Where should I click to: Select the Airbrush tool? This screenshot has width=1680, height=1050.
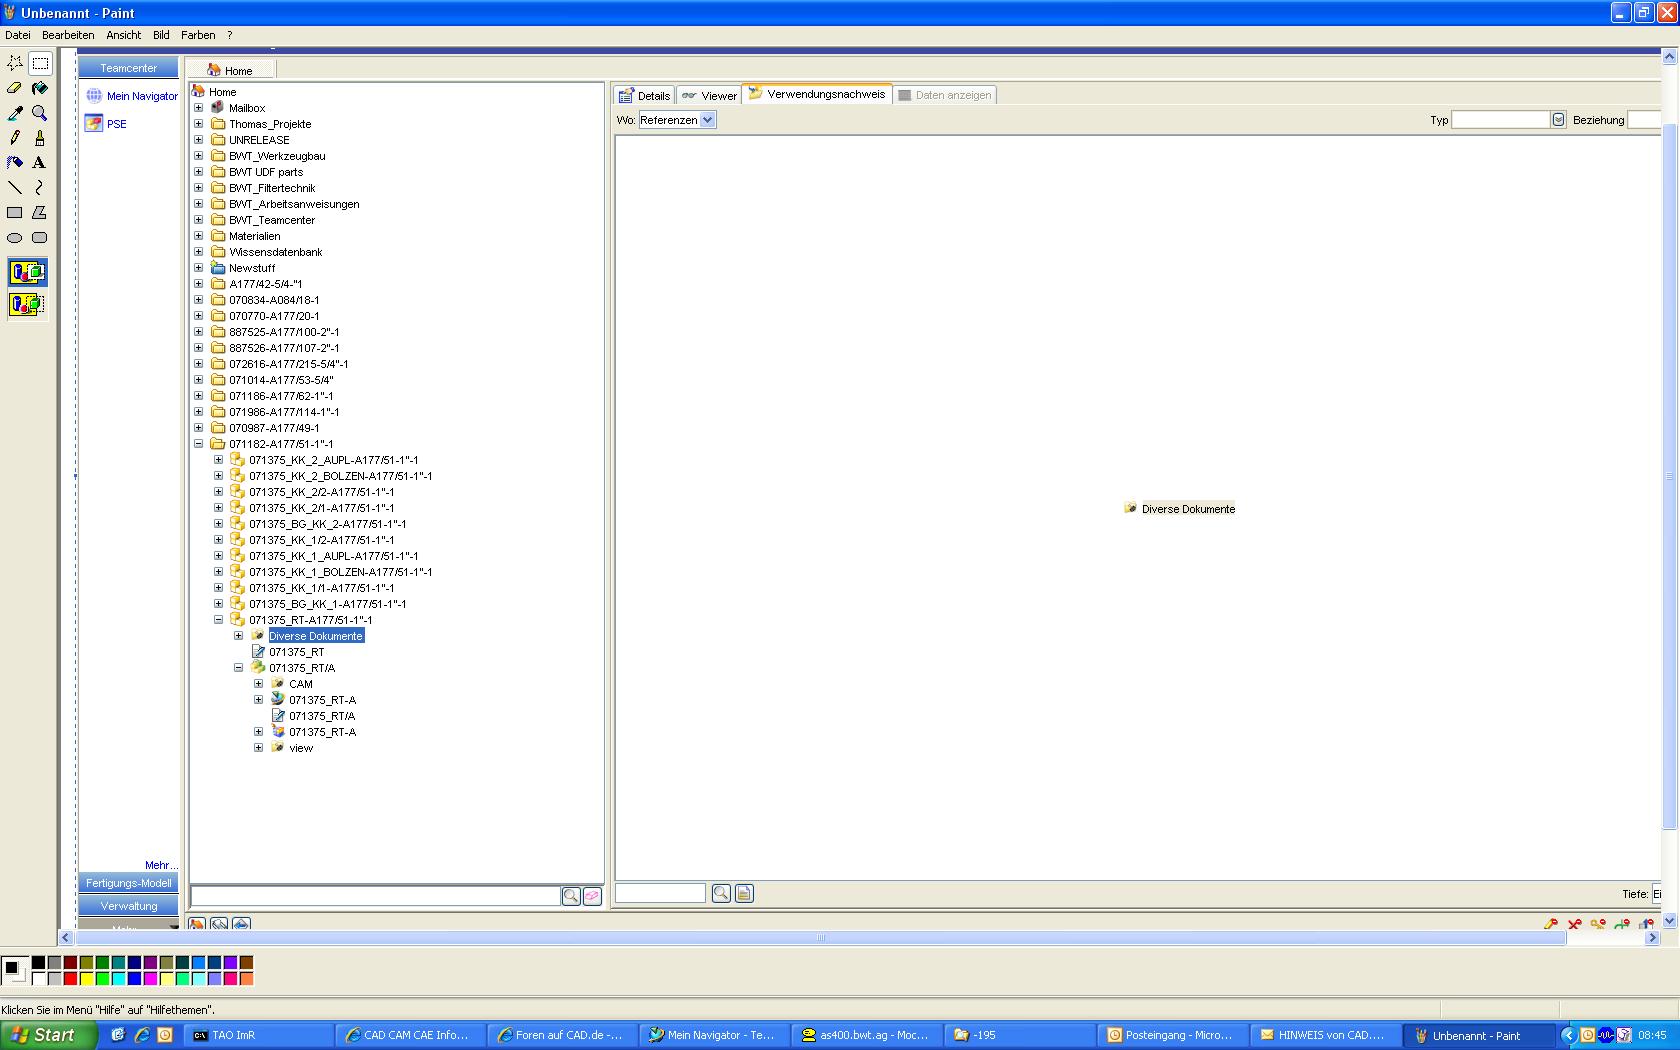click(15, 163)
